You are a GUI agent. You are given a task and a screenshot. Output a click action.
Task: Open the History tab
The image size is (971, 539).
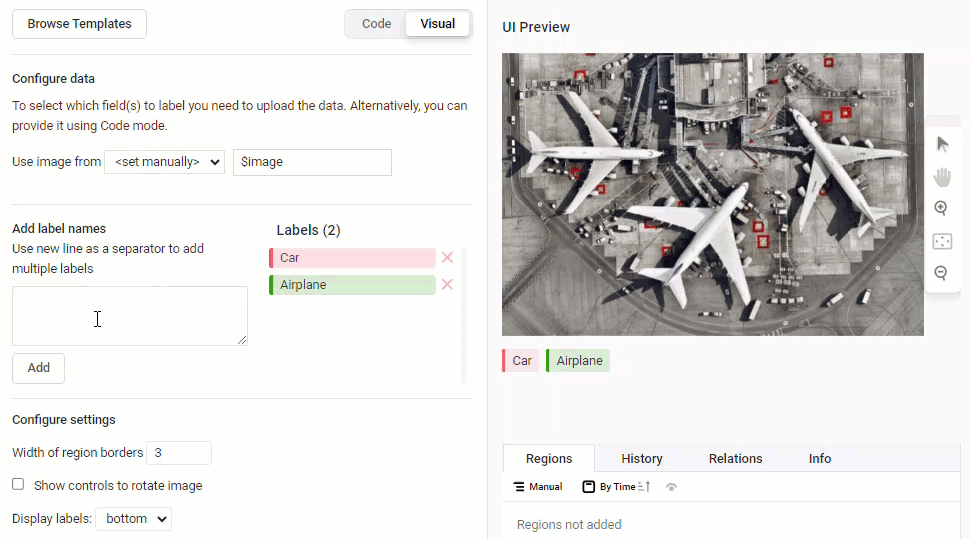(641, 458)
